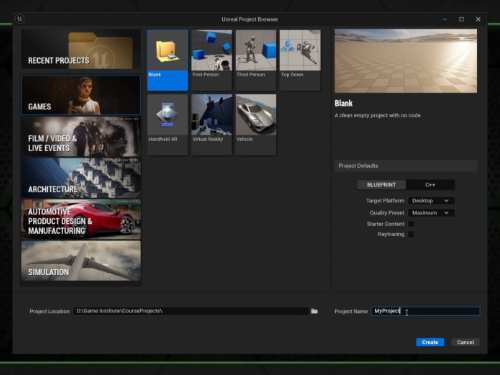Image resolution: width=500 pixels, height=375 pixels.
Task: Select the Virtual Reality template
Action: (x=212, y=124)
